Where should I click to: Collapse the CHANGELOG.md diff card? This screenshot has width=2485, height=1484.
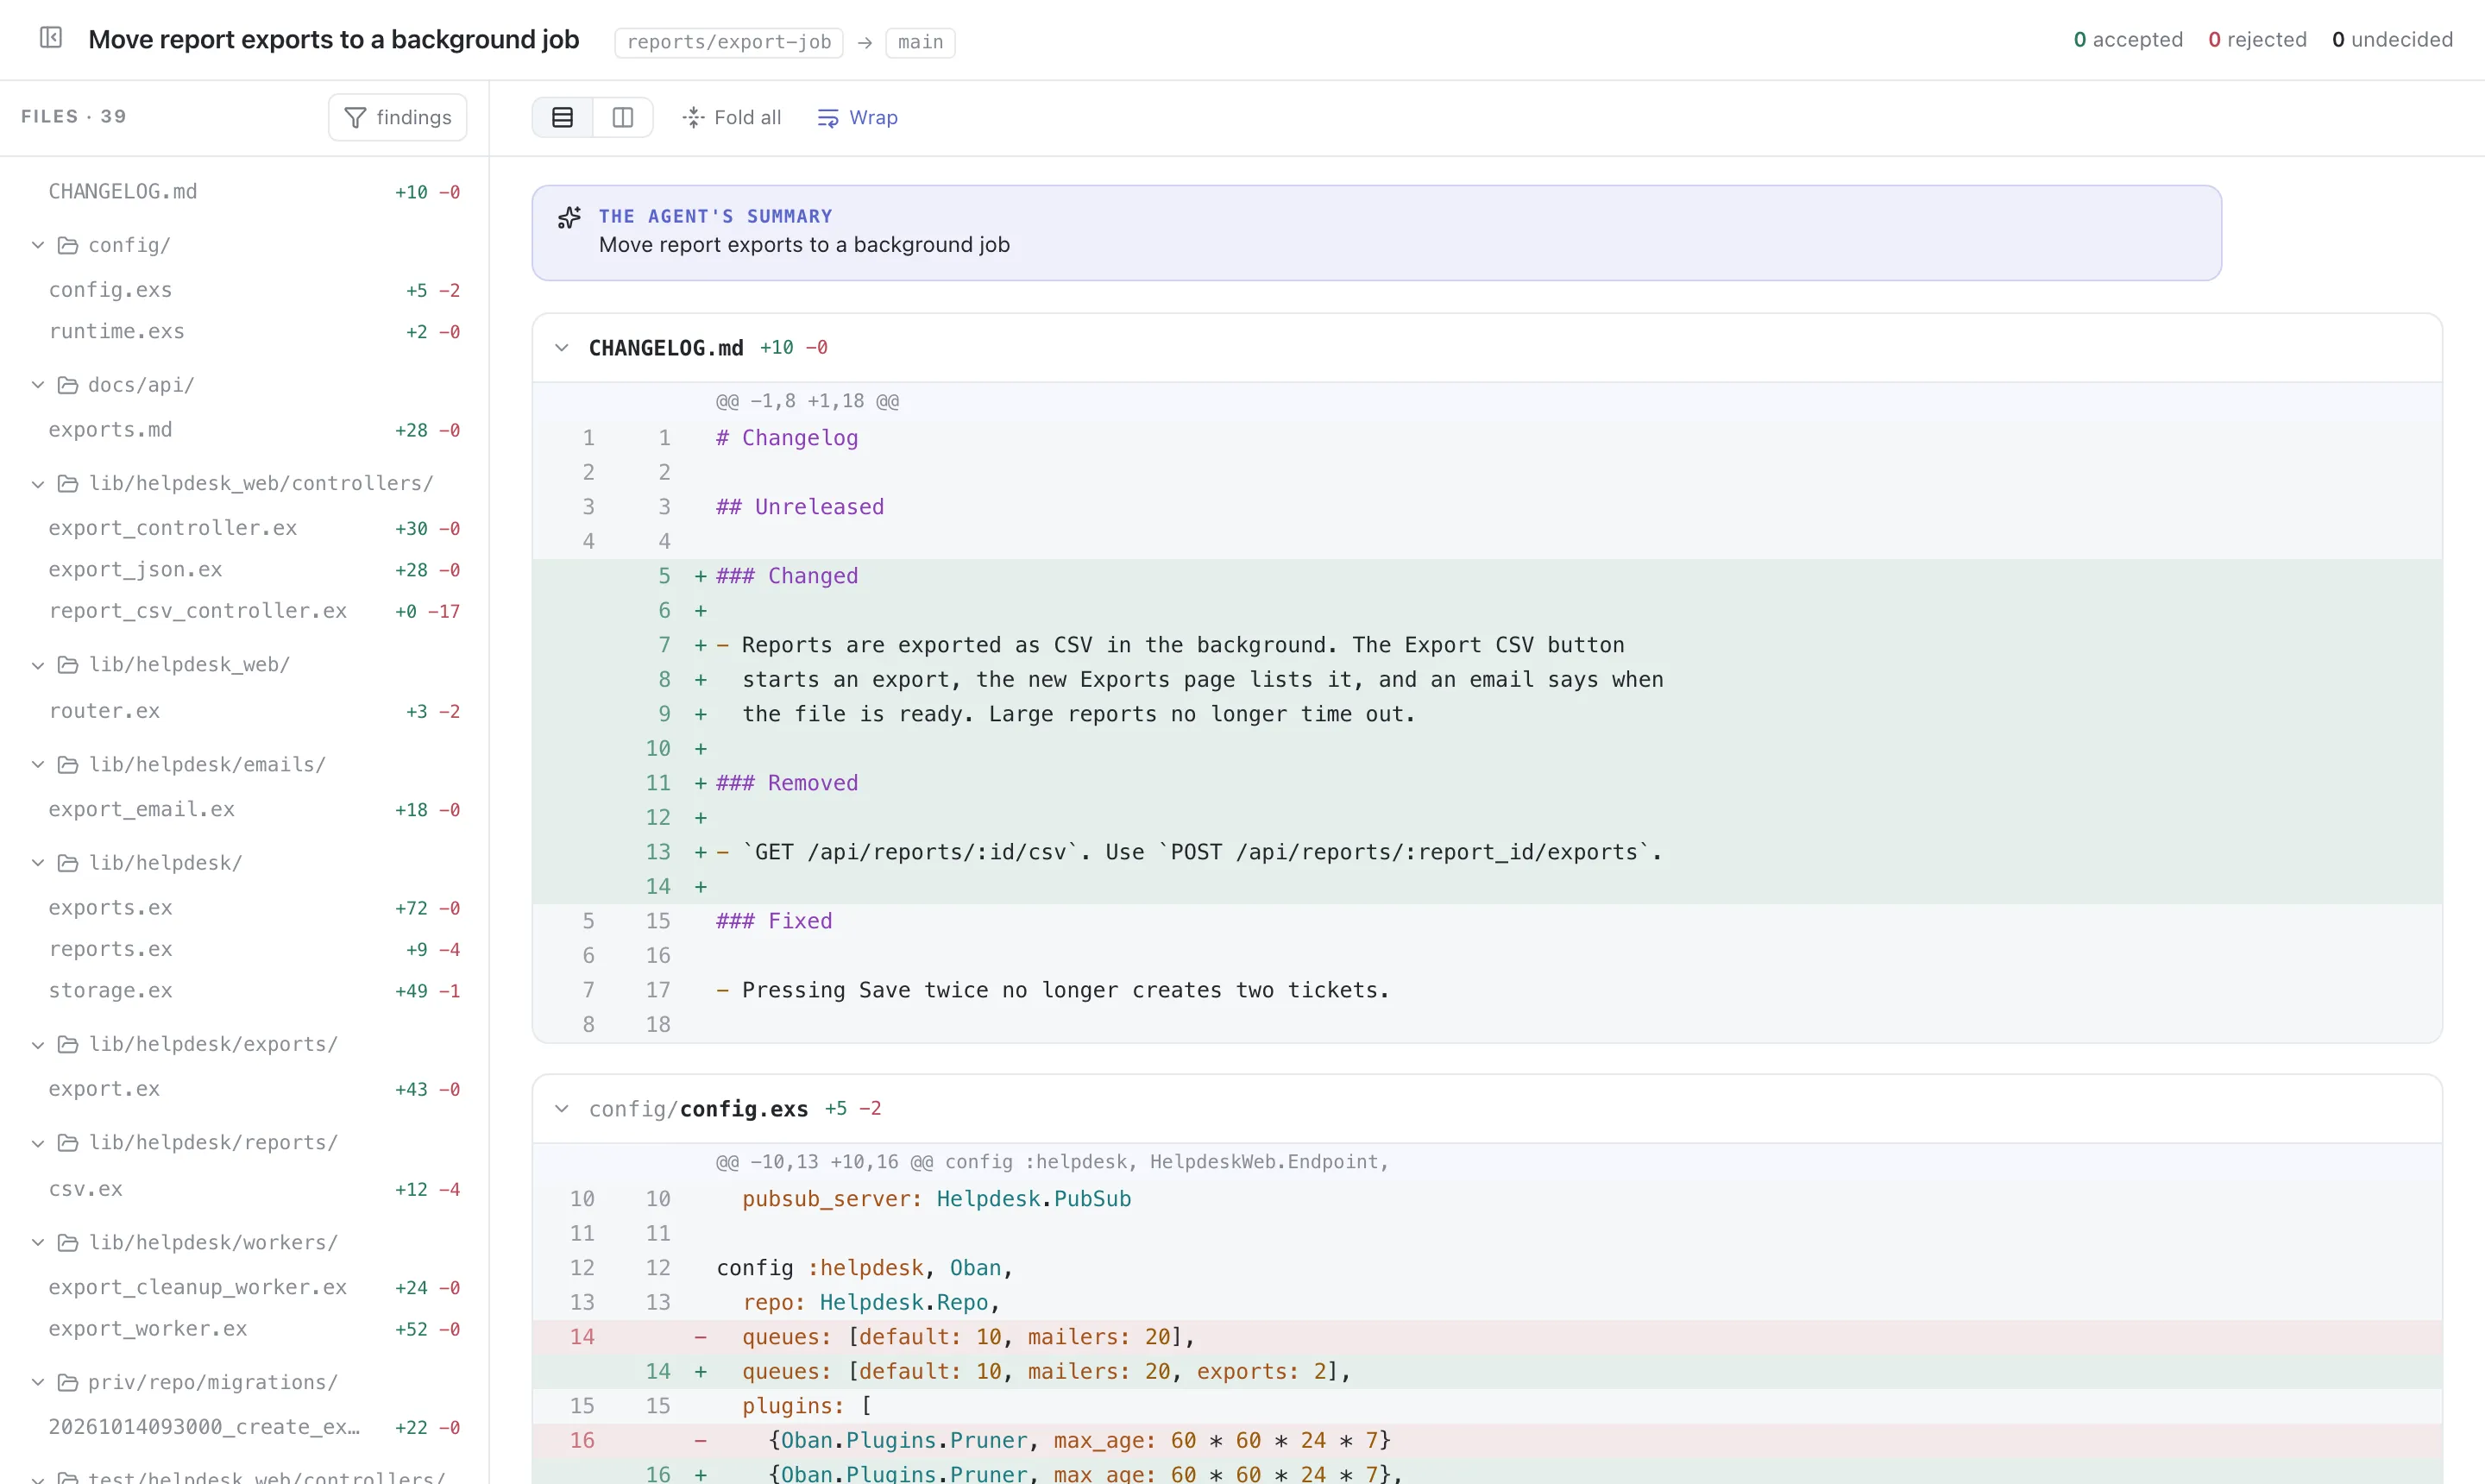[562, 348]
